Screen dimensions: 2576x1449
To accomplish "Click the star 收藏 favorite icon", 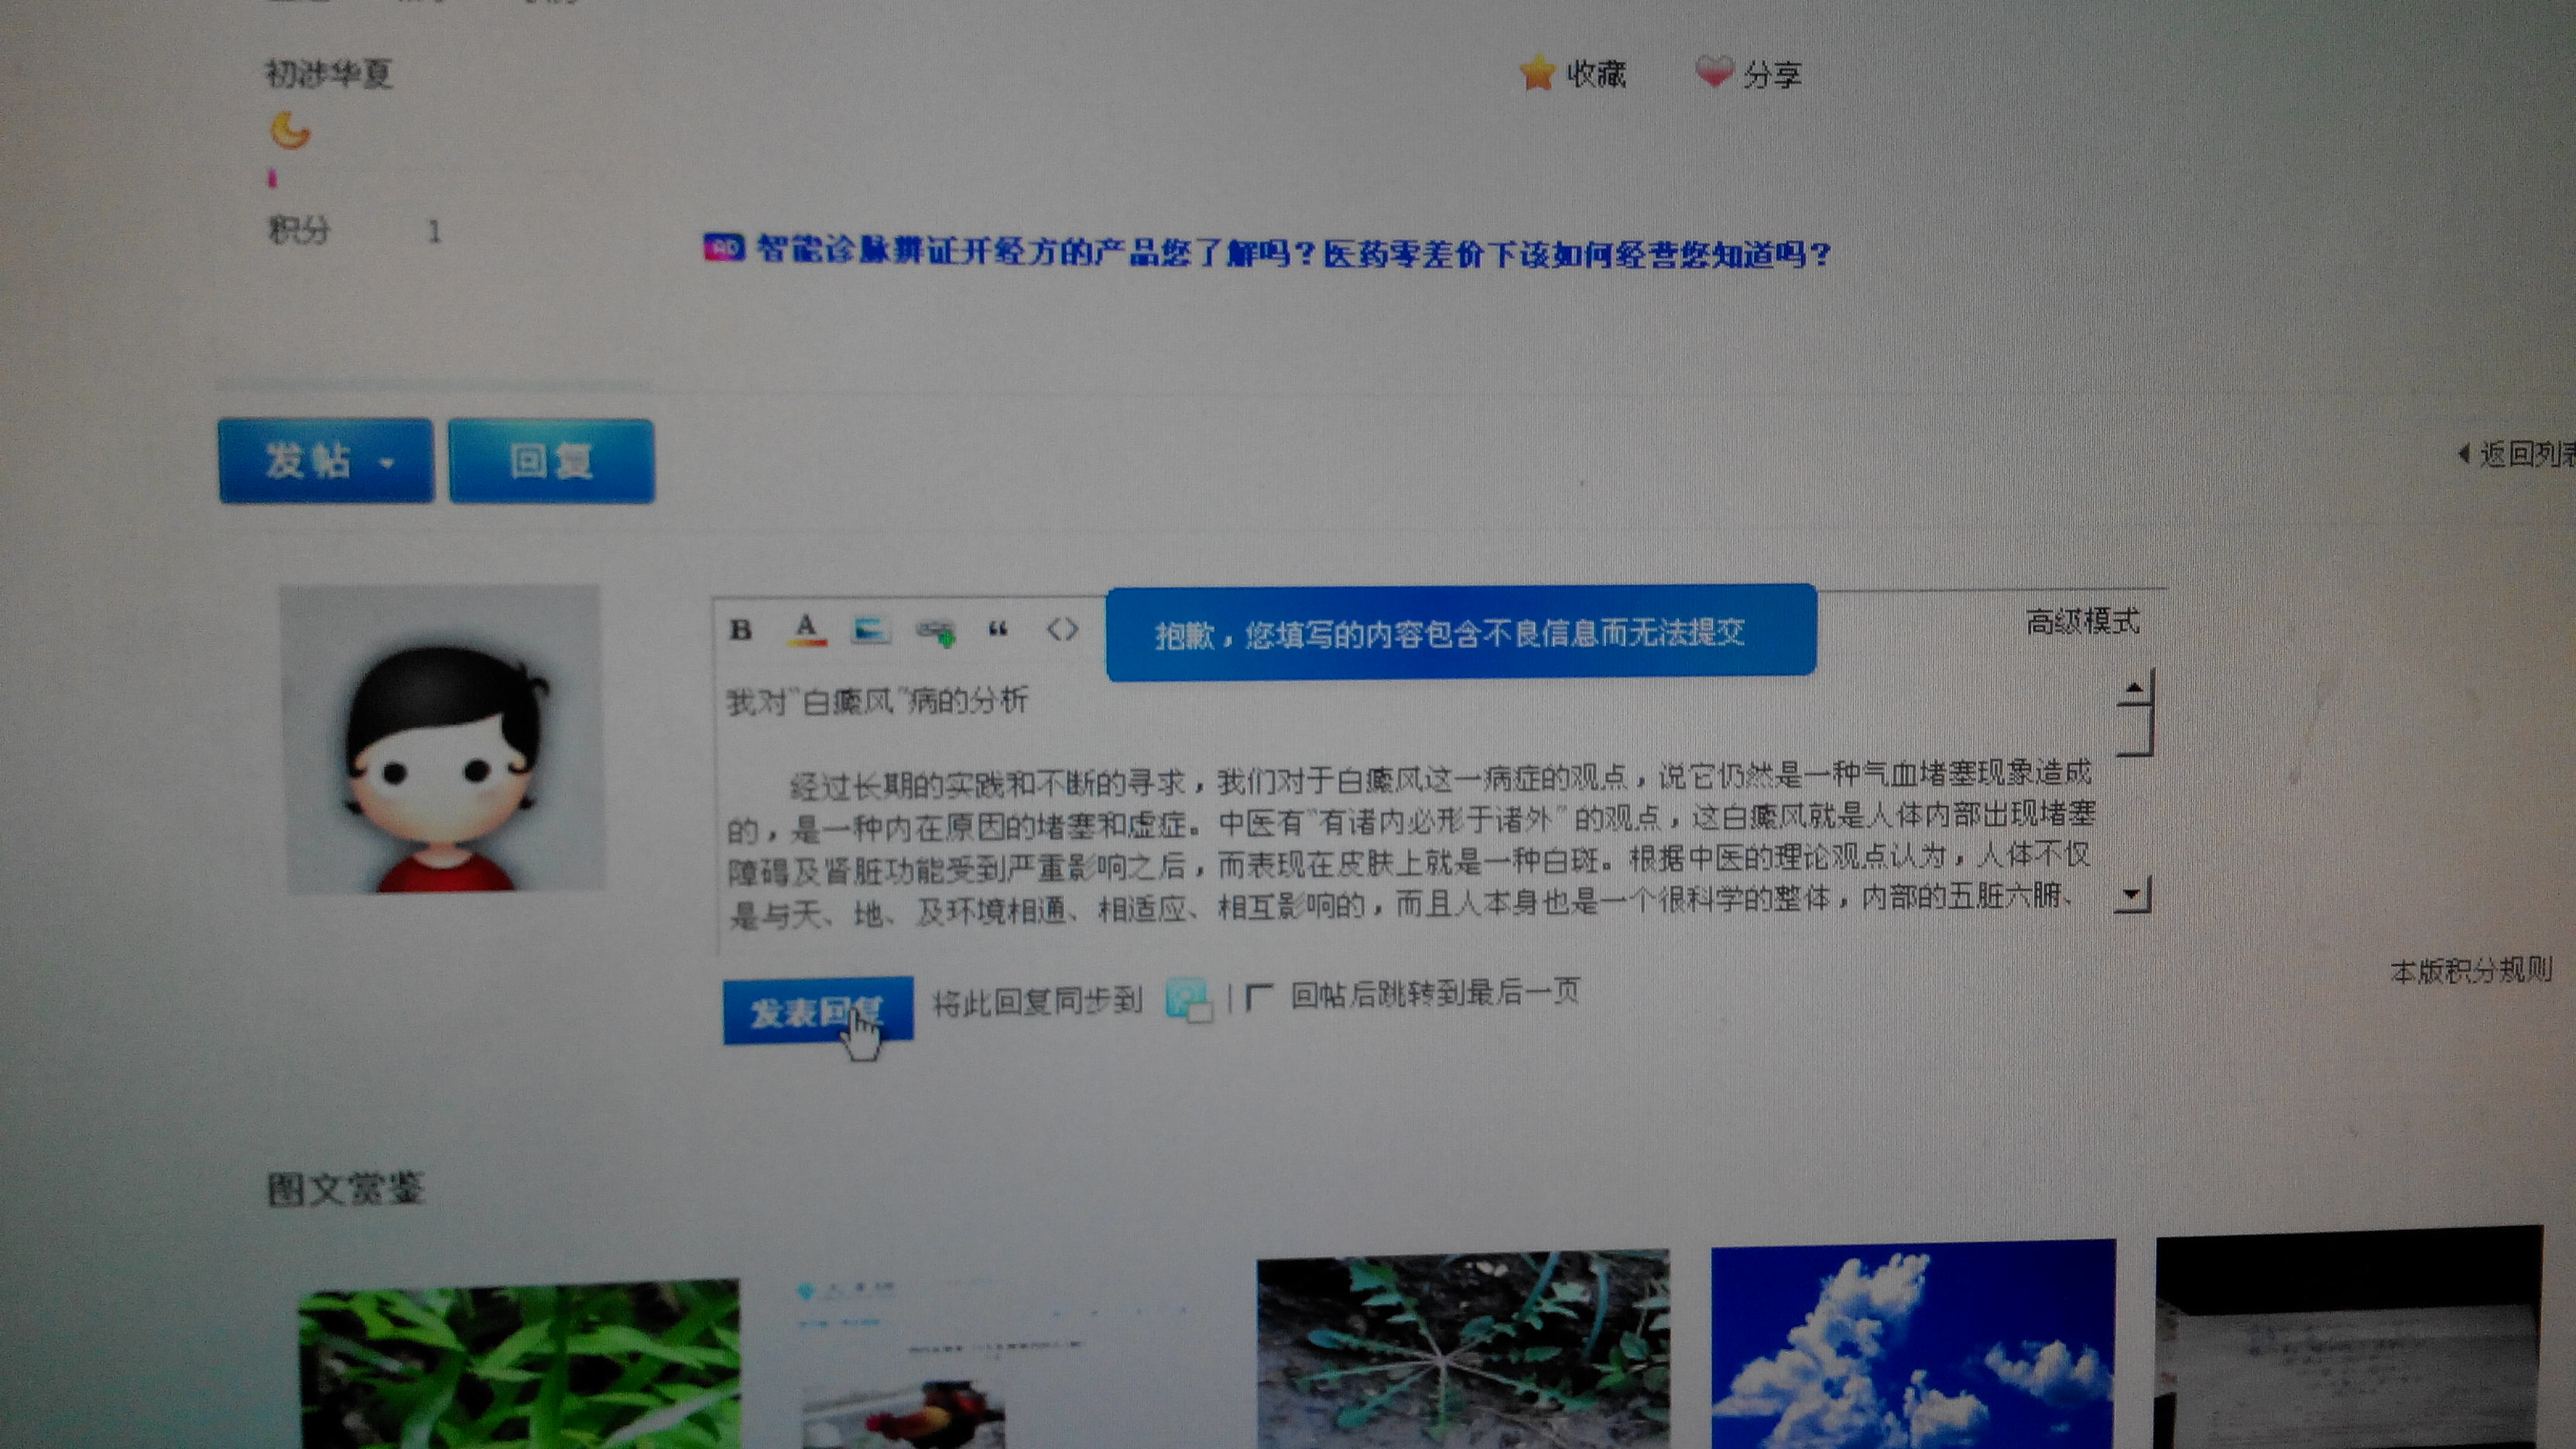I will tap(1538, 72).
